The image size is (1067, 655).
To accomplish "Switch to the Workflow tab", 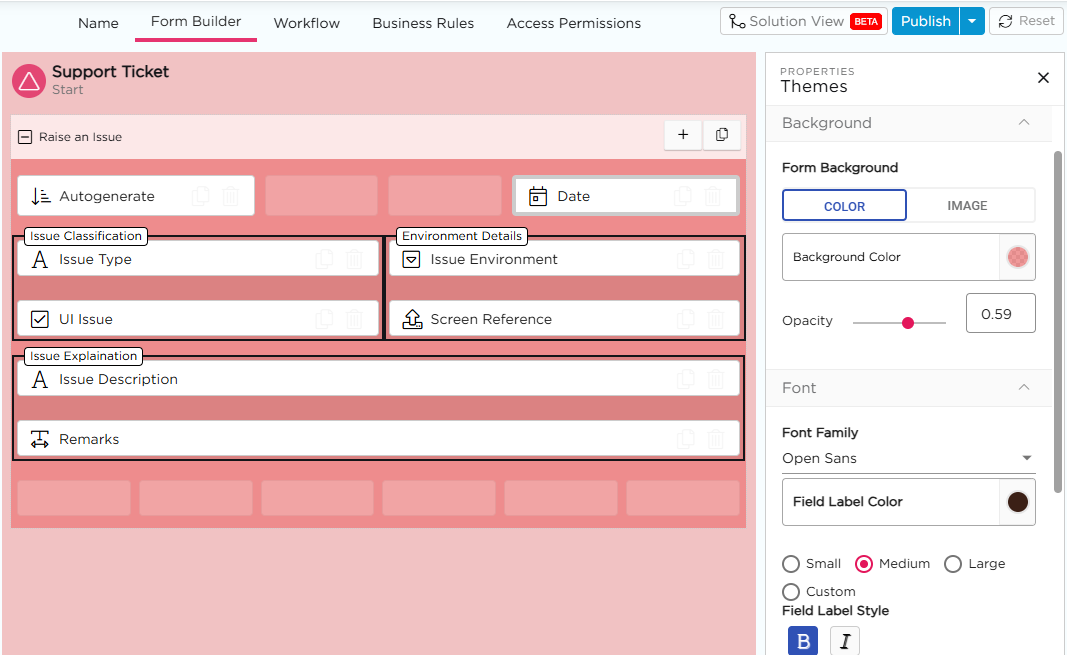I will coord(306,23).
